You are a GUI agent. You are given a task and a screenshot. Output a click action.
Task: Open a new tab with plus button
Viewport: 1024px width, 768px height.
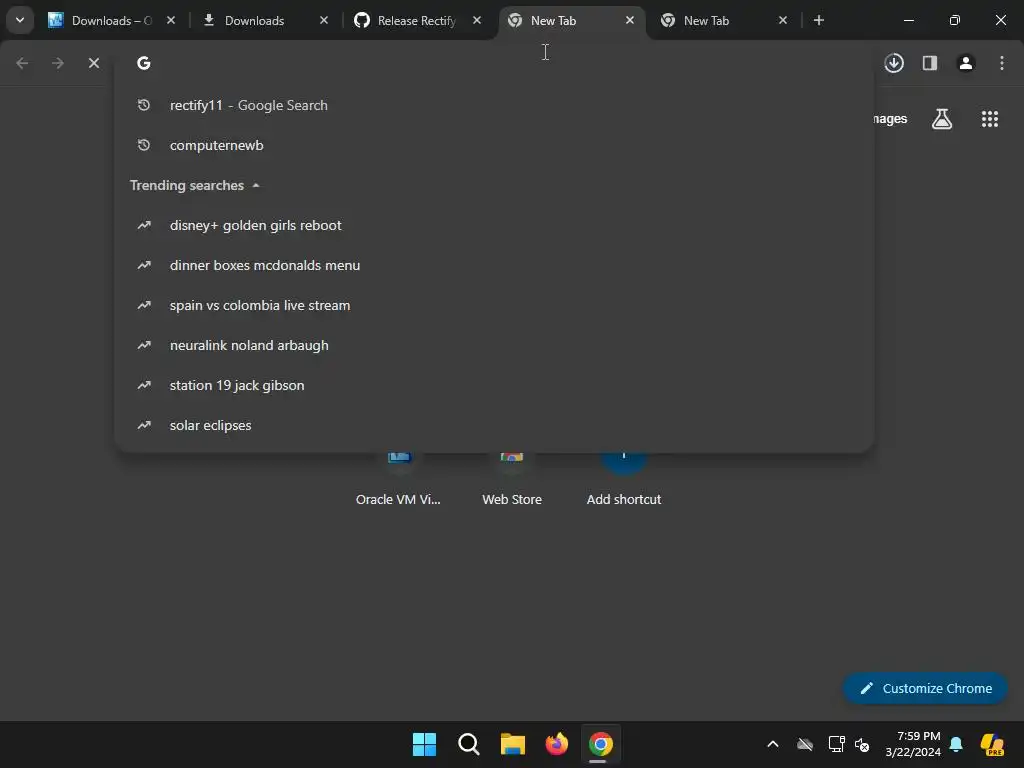(x=819, y=20)
